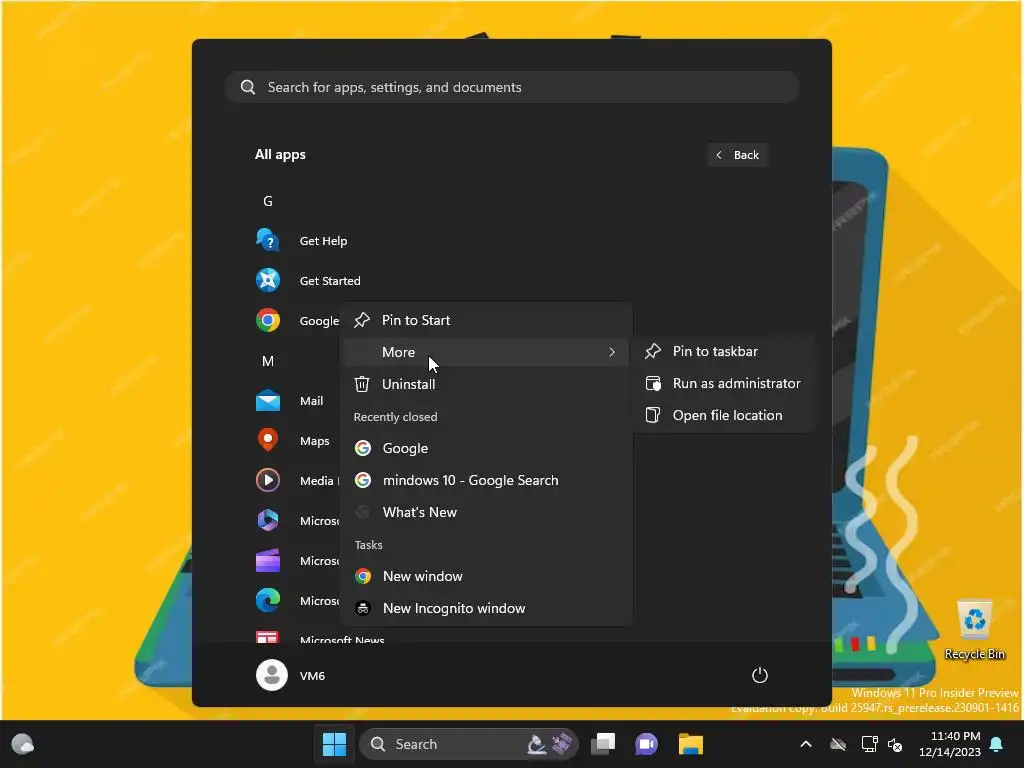Click the muted volume tray icon
The width and height of the screenshot is (1024, 768).
pyautogui.click(x=895, y=744)
